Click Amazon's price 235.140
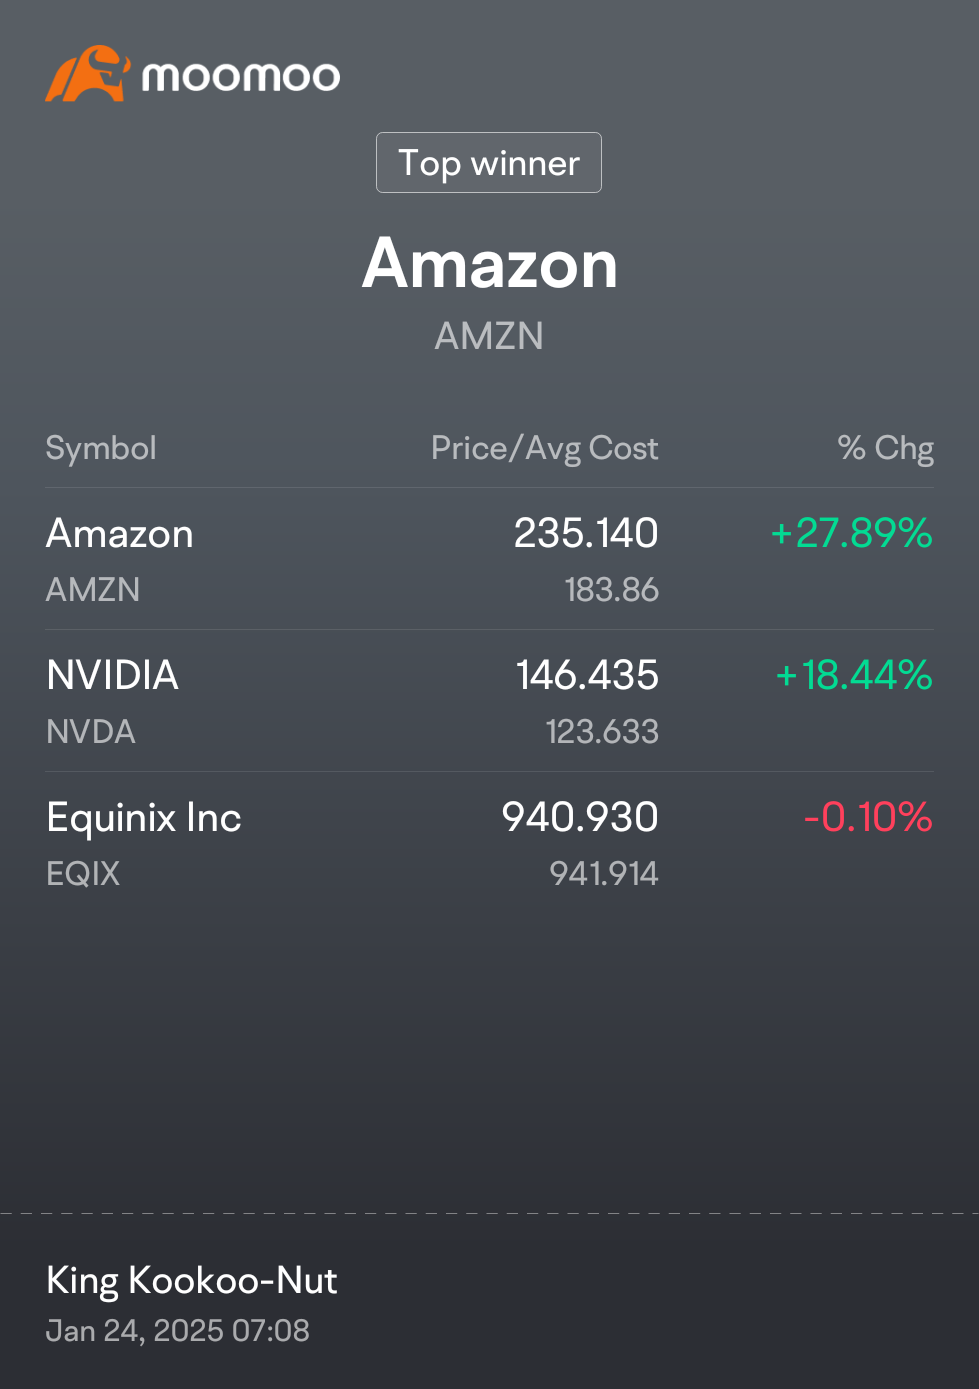The width and height of the screenshot is (979, 1389). click(x=586, y=533)
